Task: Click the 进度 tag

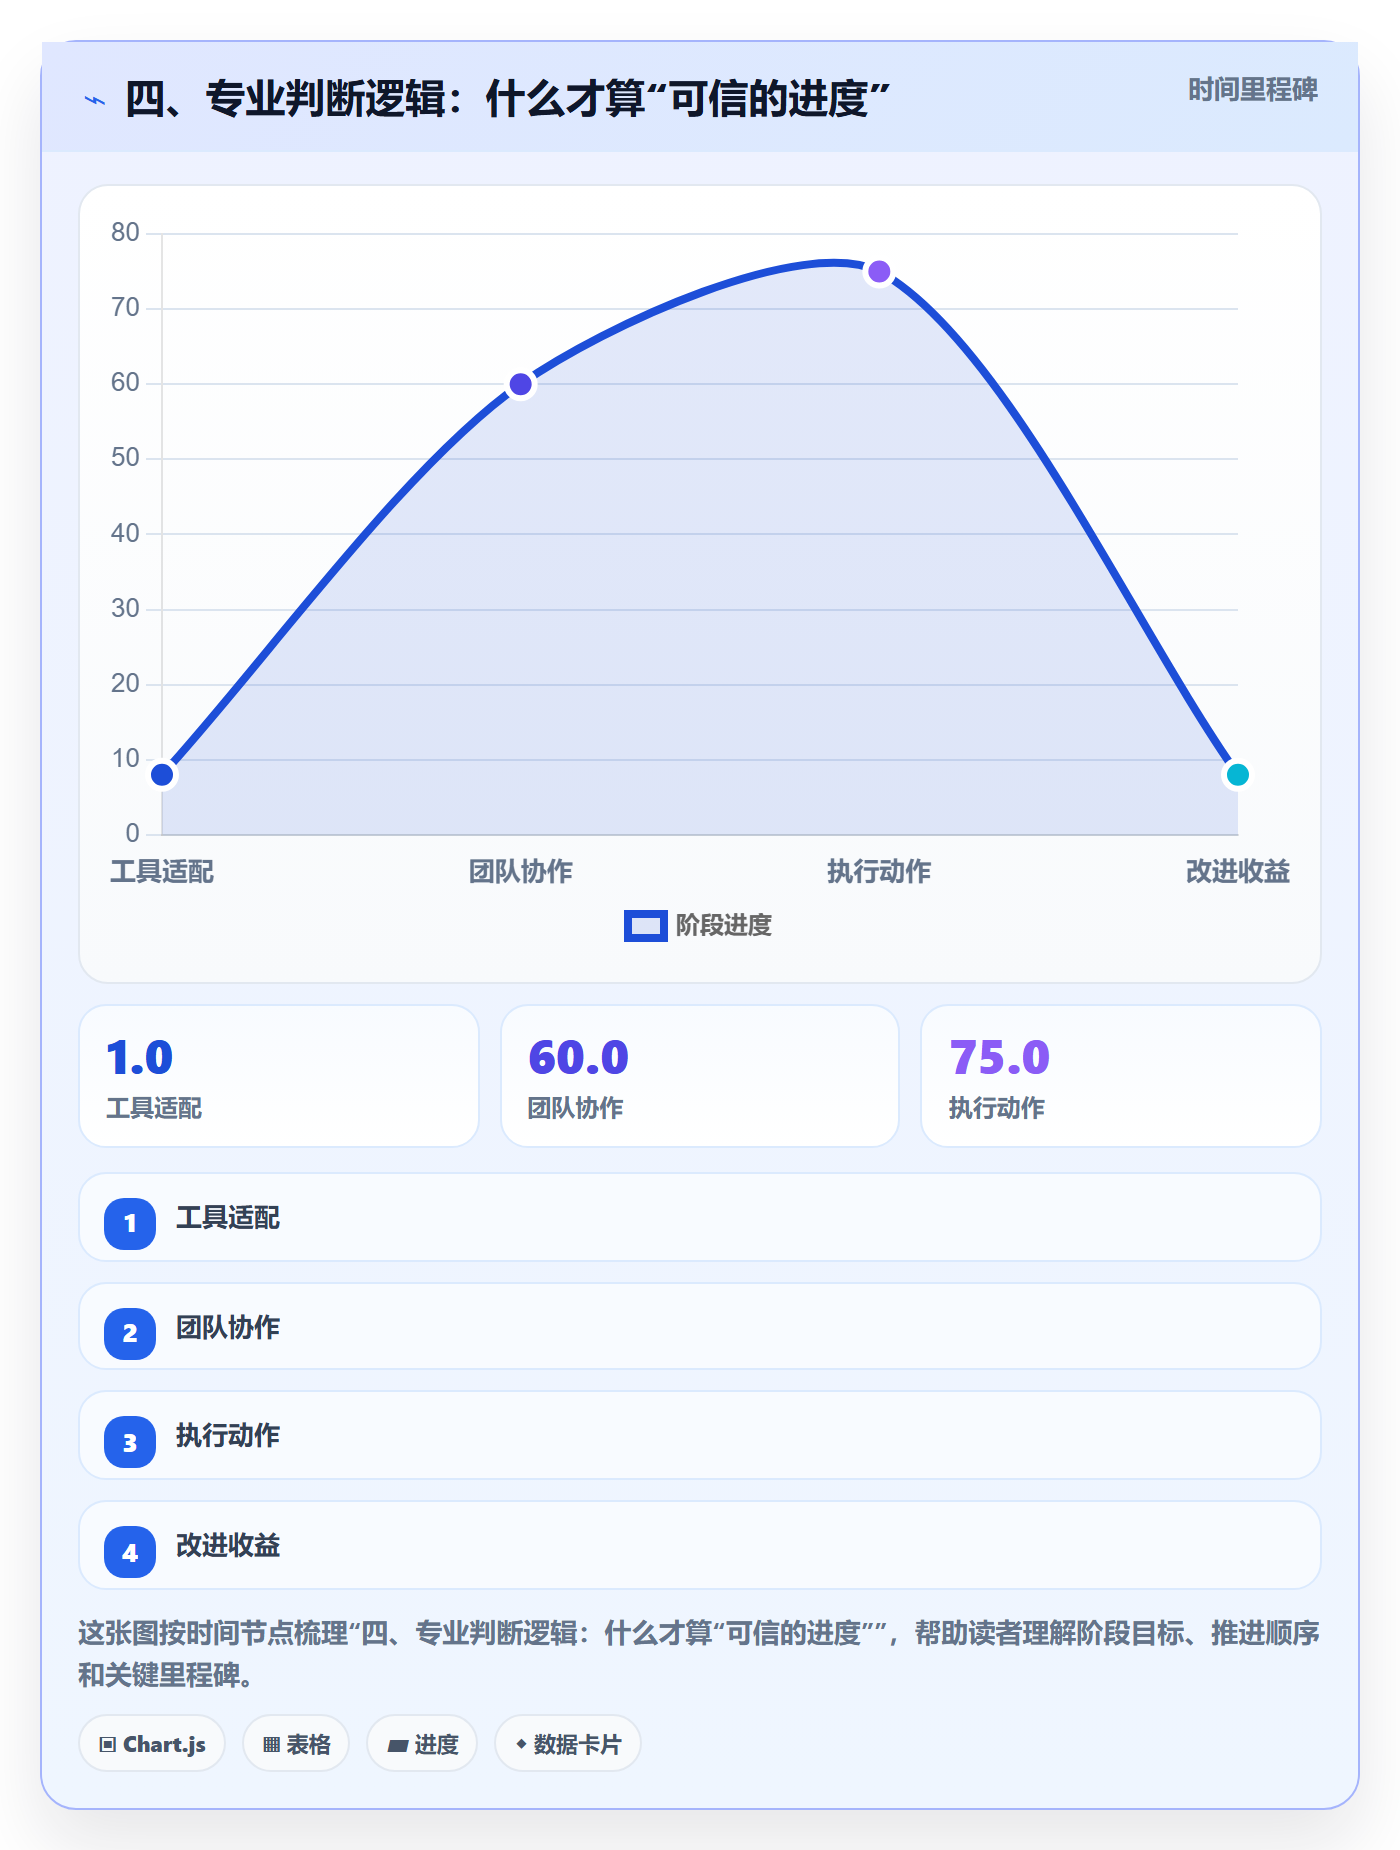Action: (422, 1744)
